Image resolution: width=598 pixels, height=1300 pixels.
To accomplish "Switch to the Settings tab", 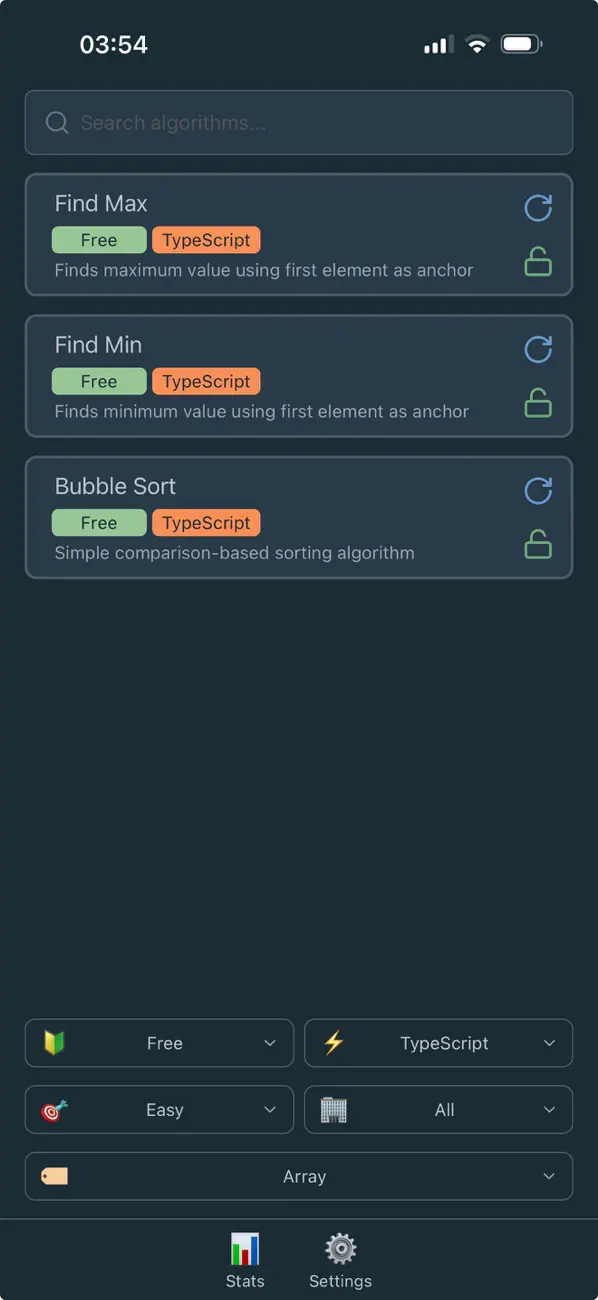I will (x=340, y=1259).
